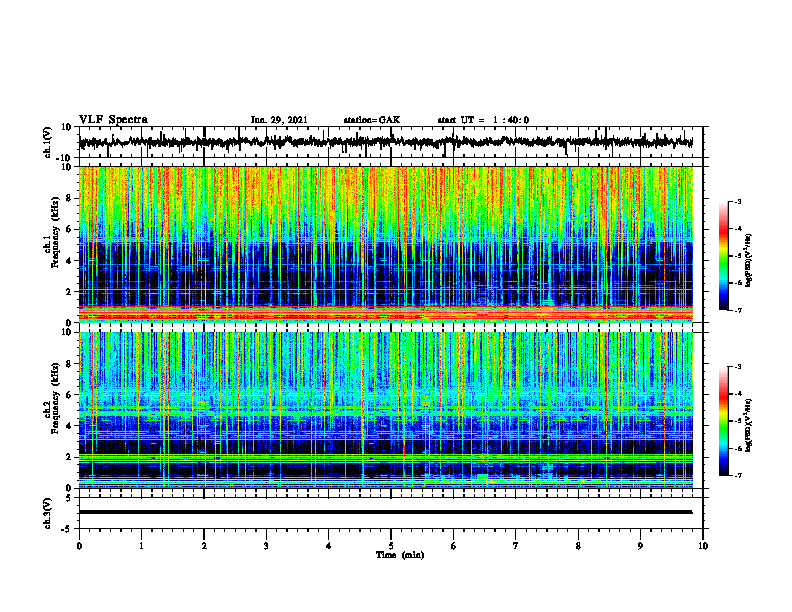Click the ch.2 colorbar 'log(PSD)' unit label
792x612 pixels.
749,425
